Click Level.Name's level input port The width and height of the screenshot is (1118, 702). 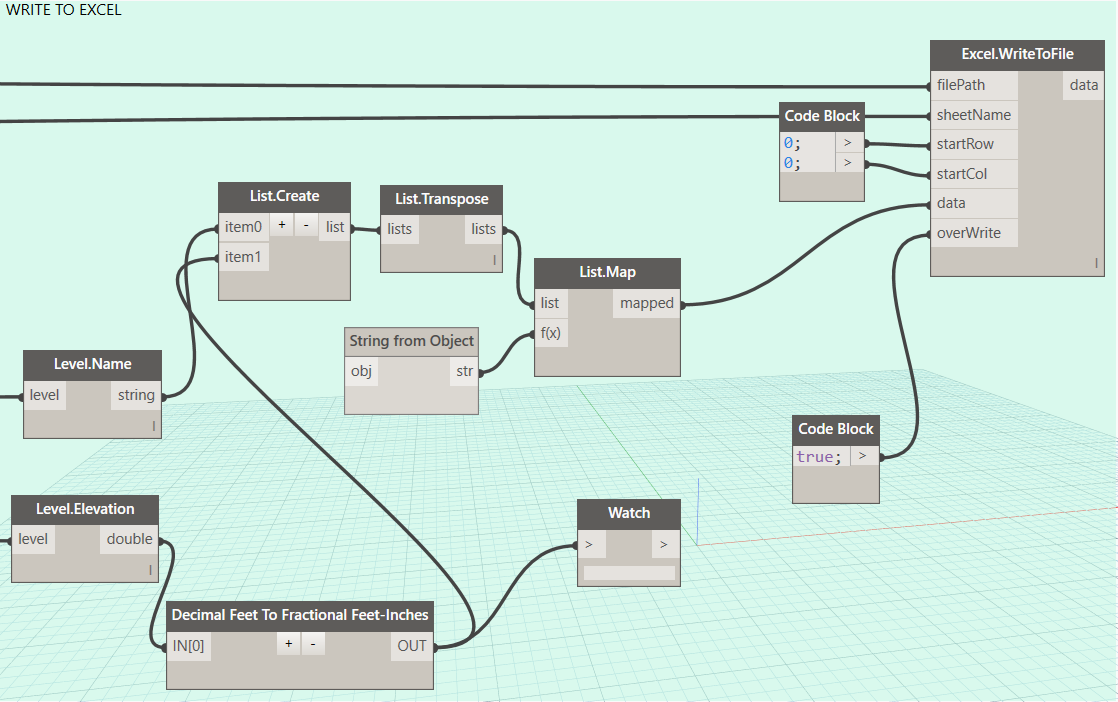pyautogui.click(x=45, y=395)
